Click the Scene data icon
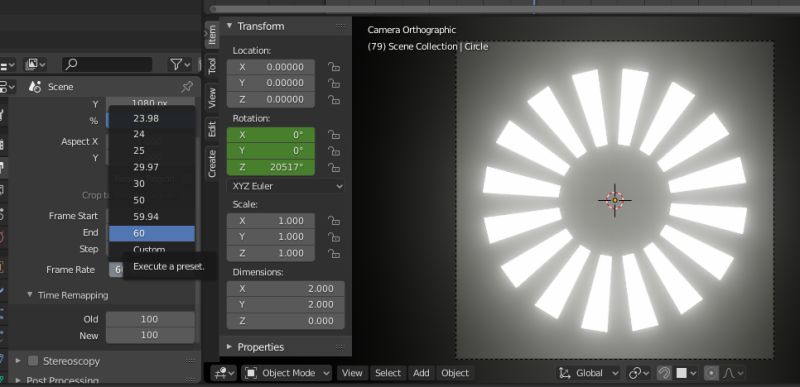Screen dimensions: 800x387 coord(35,87)
